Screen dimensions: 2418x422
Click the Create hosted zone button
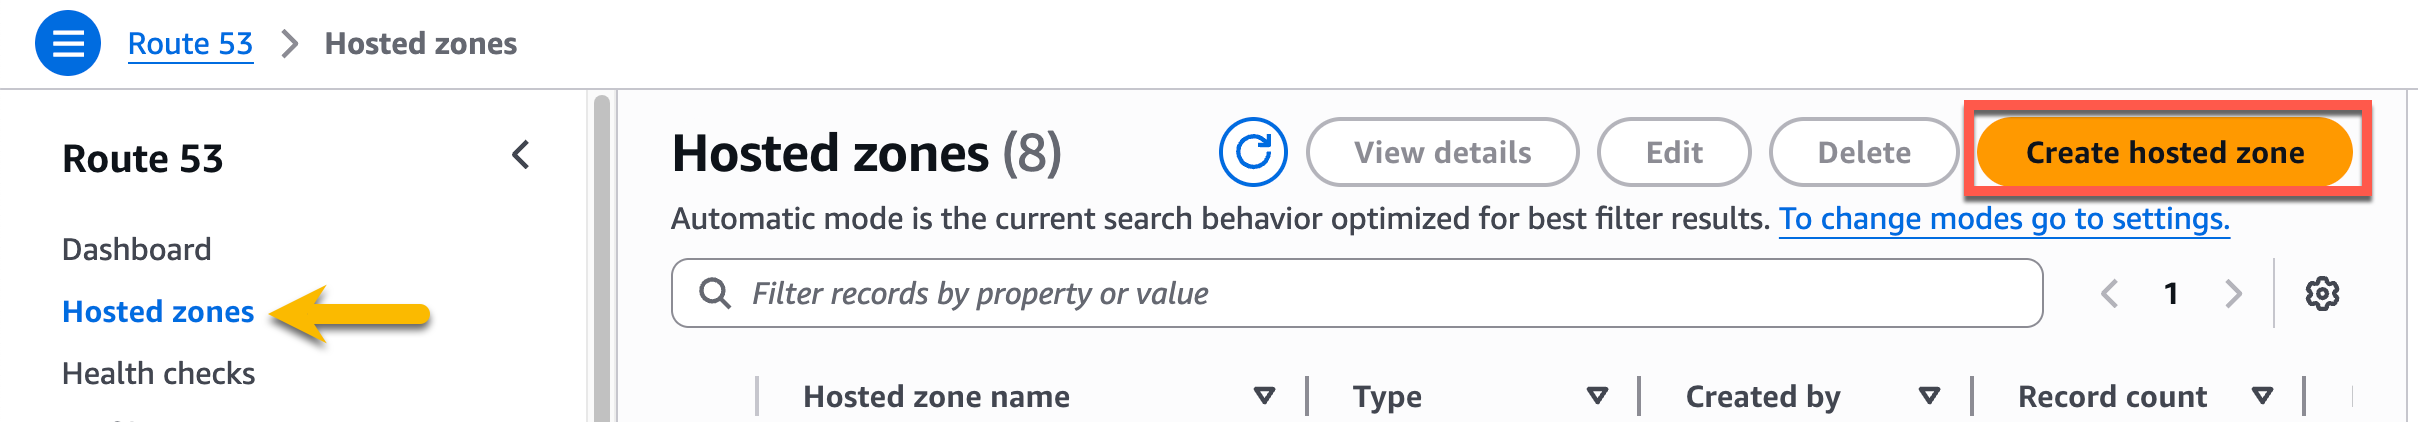2165,152
